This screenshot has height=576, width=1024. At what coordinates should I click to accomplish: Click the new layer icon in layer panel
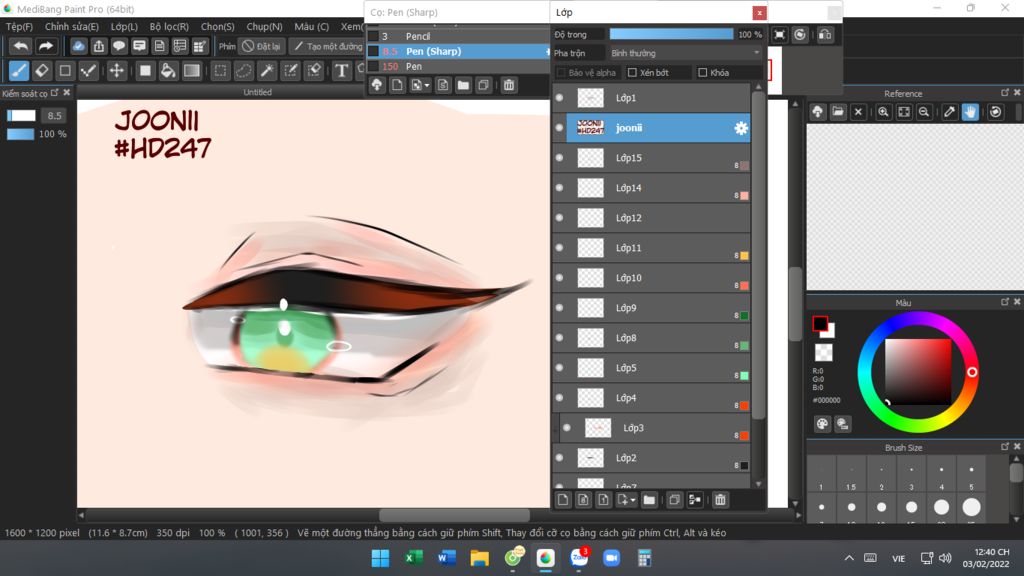pyautogui.click(x=563, y=500)
